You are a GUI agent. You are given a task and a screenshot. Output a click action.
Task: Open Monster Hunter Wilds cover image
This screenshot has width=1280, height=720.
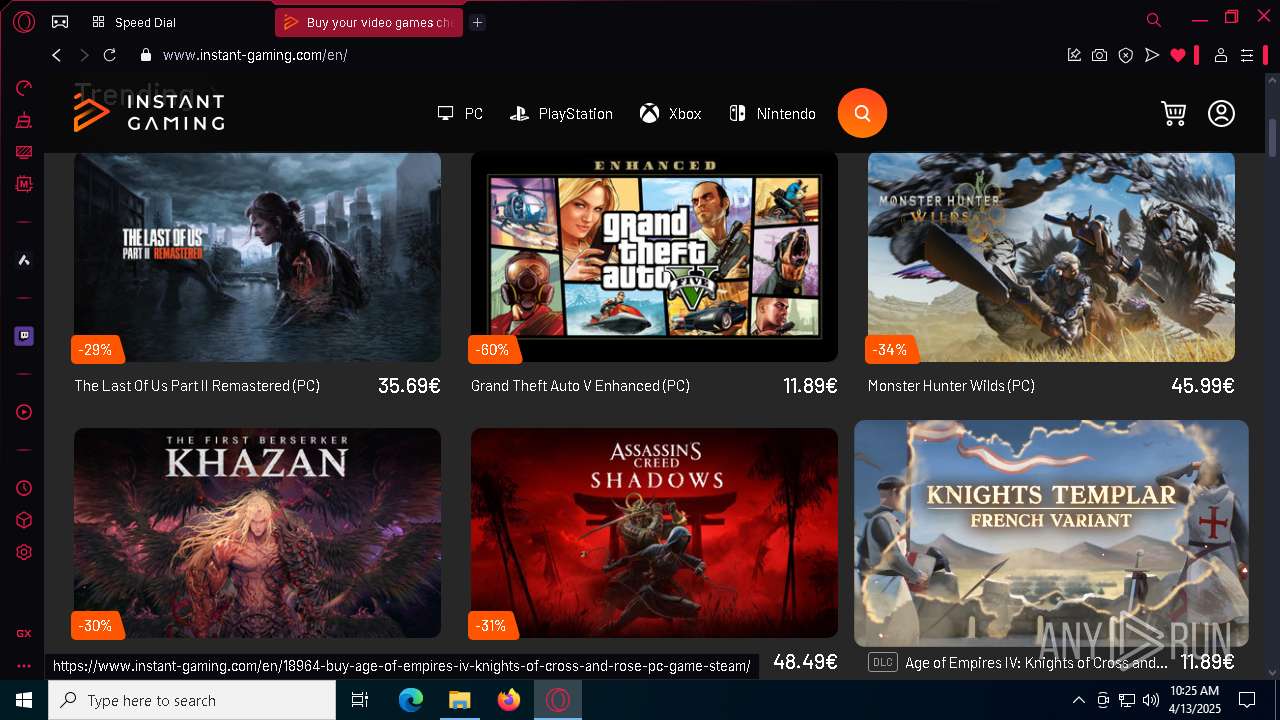(x=1051, y=257)
